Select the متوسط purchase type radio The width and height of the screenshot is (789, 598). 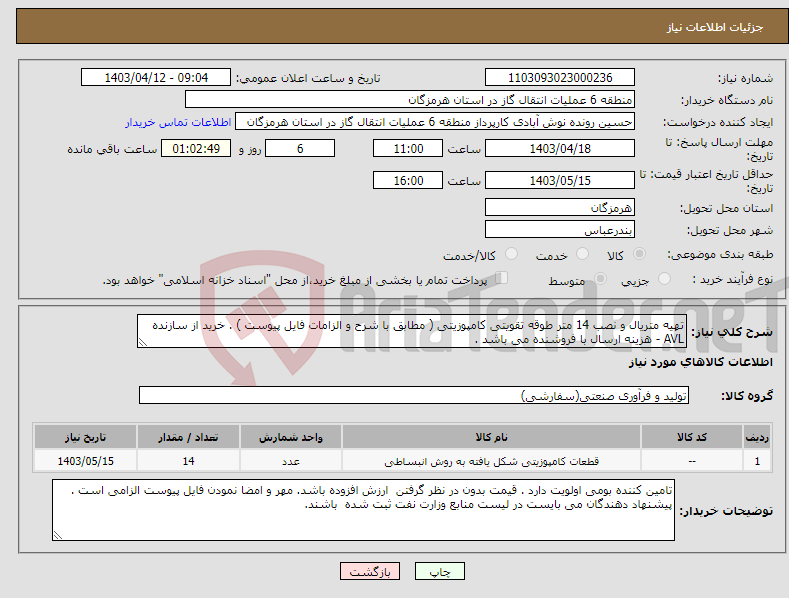[x=600, y=278]
